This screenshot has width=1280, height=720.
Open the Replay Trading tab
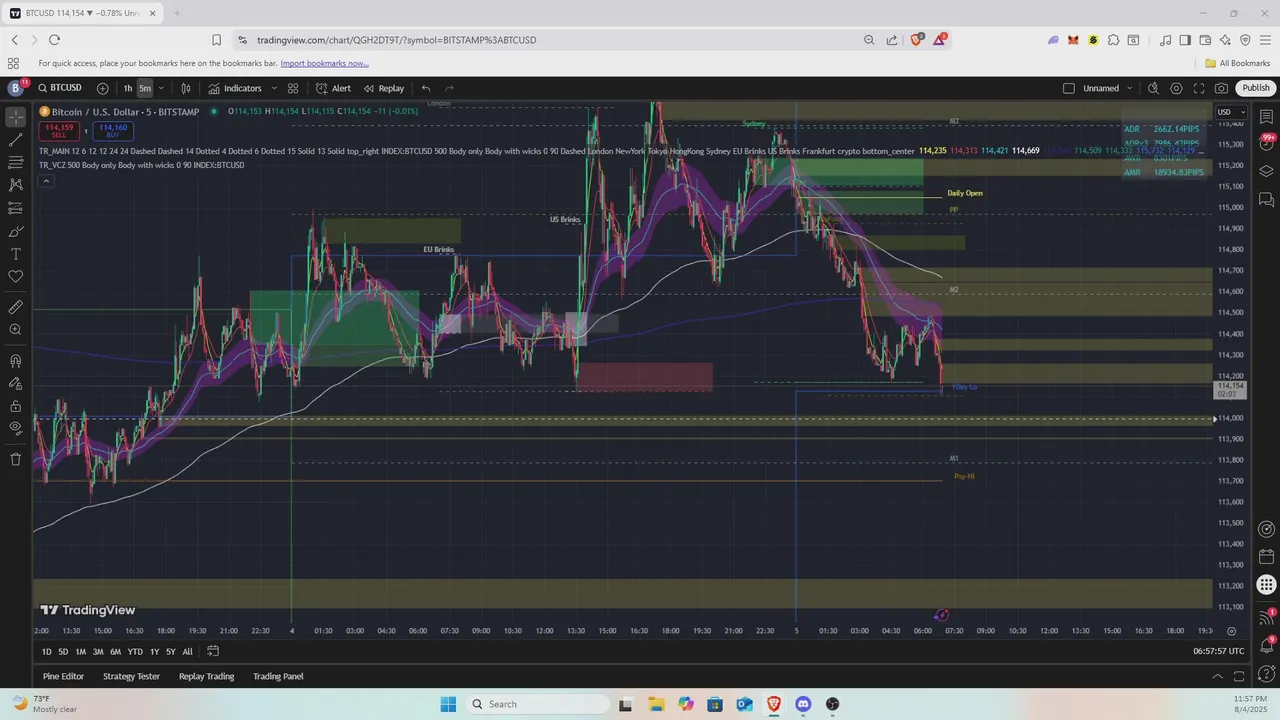pyautogui.click(x=206, y=676)
